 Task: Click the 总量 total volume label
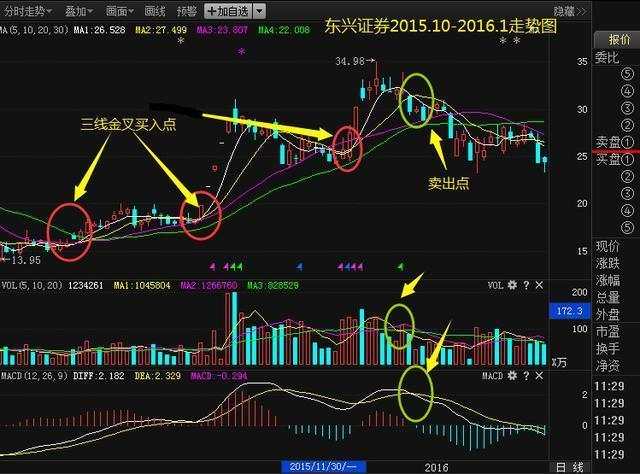tap(607, 298)
